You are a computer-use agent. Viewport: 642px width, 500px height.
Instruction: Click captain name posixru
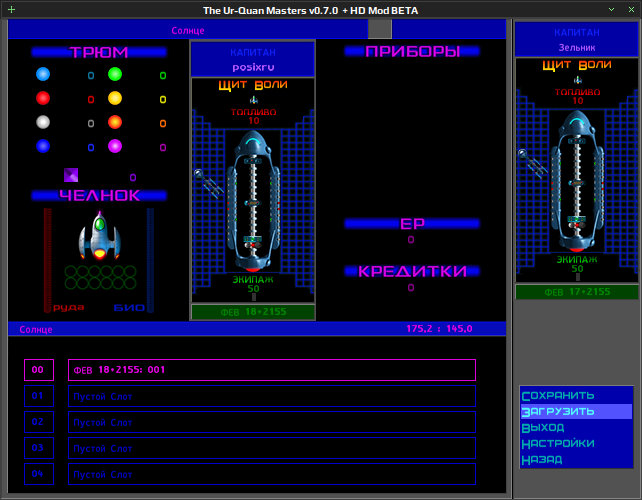click(x=253, y=67)
